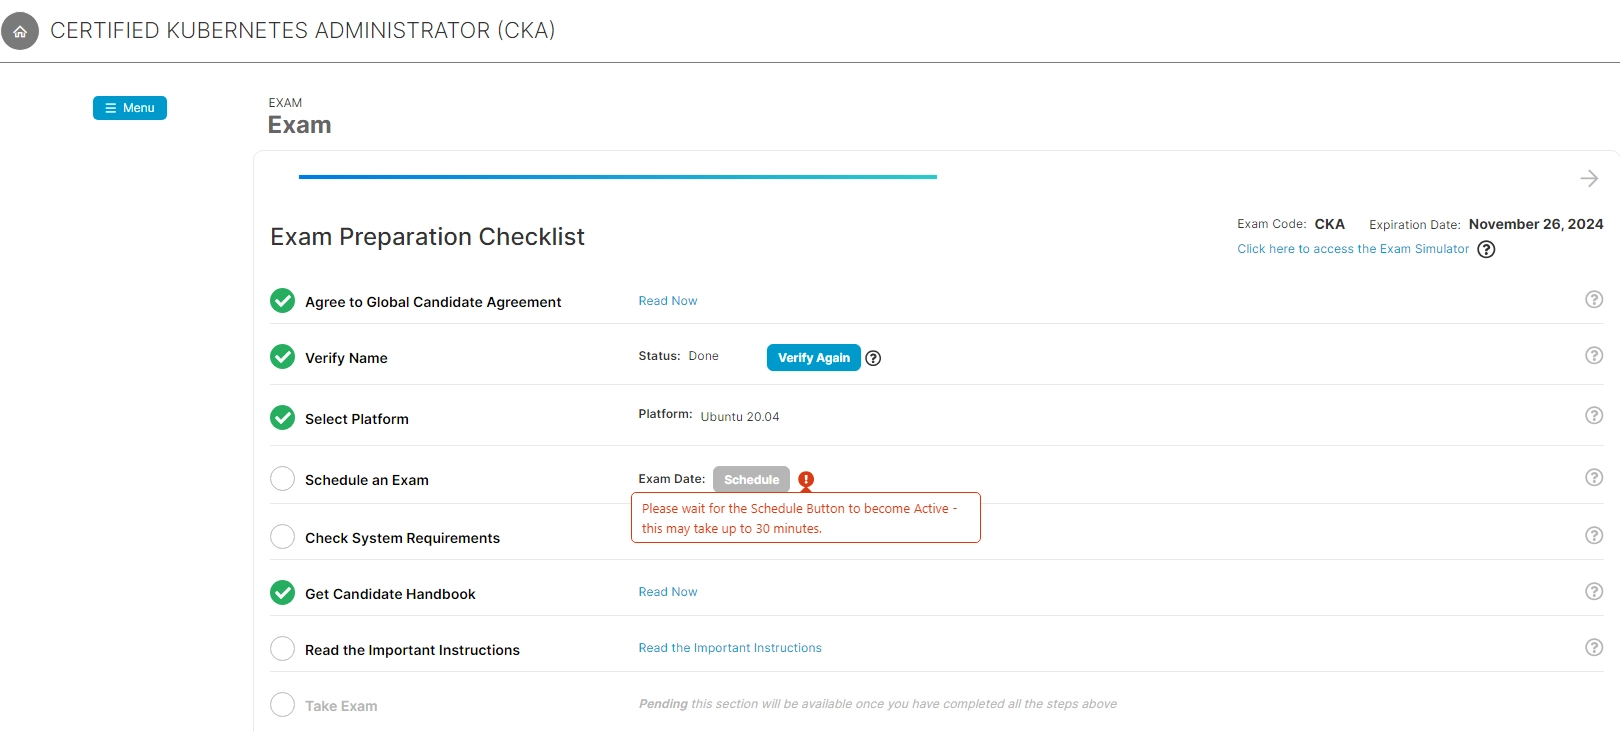Viewport: 1620px width, 732px height.
Task: Open help icon next to Exam Simulator link
Action: point(1486,249)
